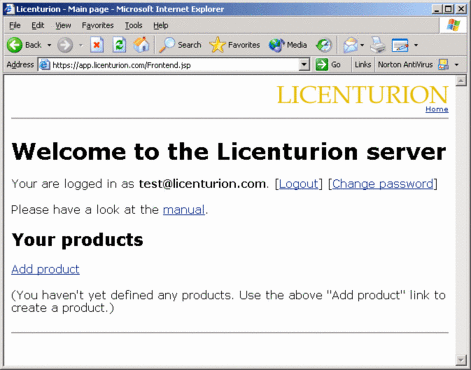Image resolution: width=471 pixels, height=370 pixels.
Task: Click the Refresh page icon
Action: tap(119, 45)
